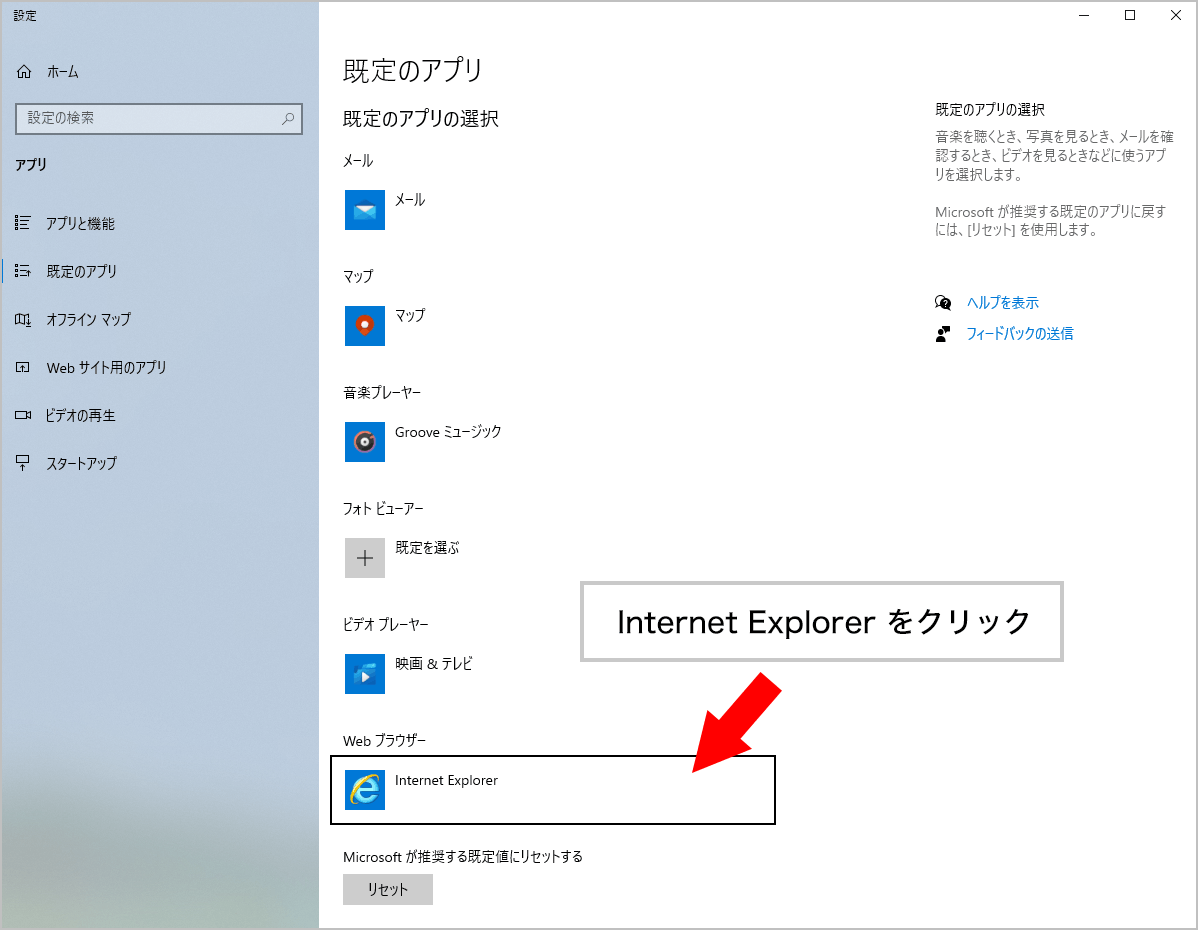Focus the 設定の検索 search field

coord(159,118)
